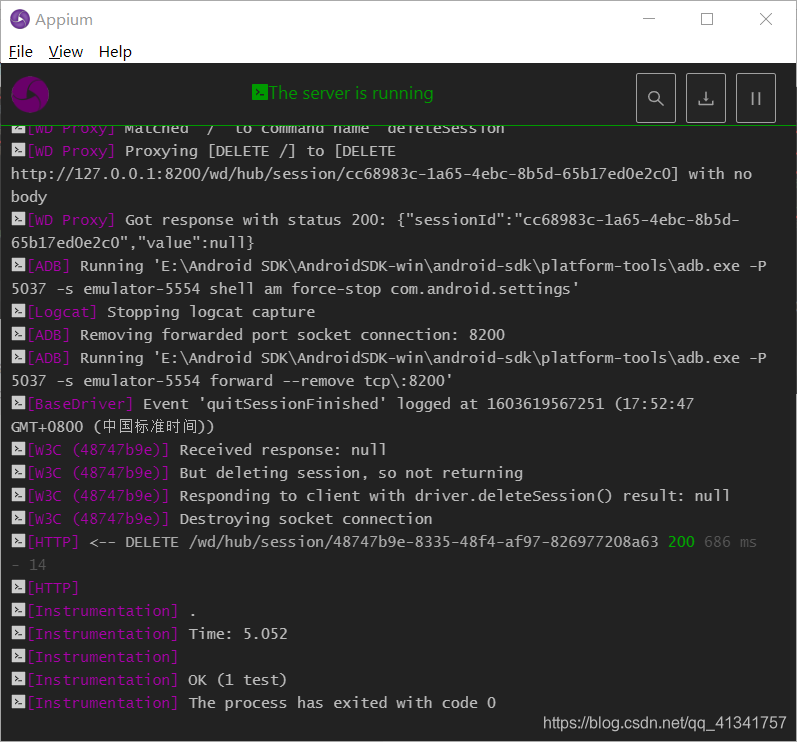
Task: Click the 'Time: 5.052' text
Action: click(x=238, y=634)
